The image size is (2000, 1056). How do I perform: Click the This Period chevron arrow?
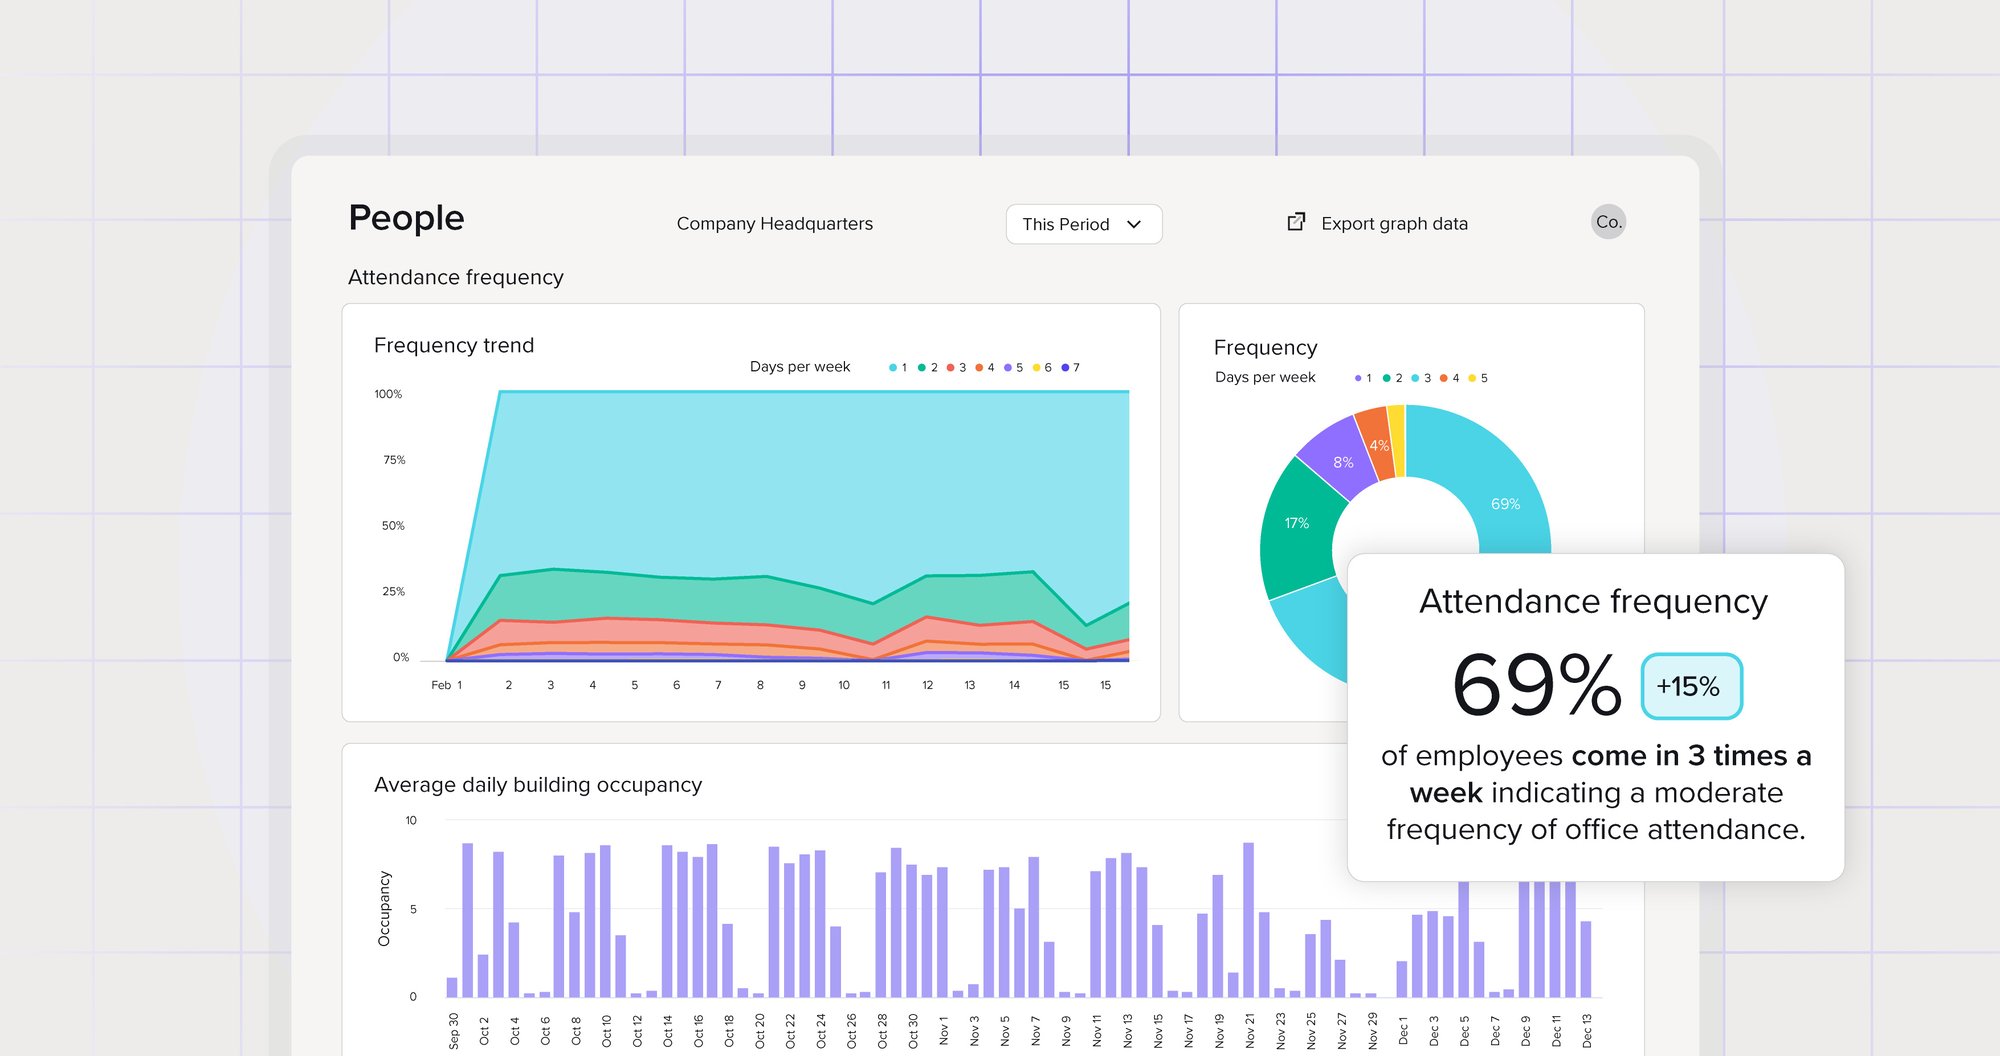(1134, 225)
